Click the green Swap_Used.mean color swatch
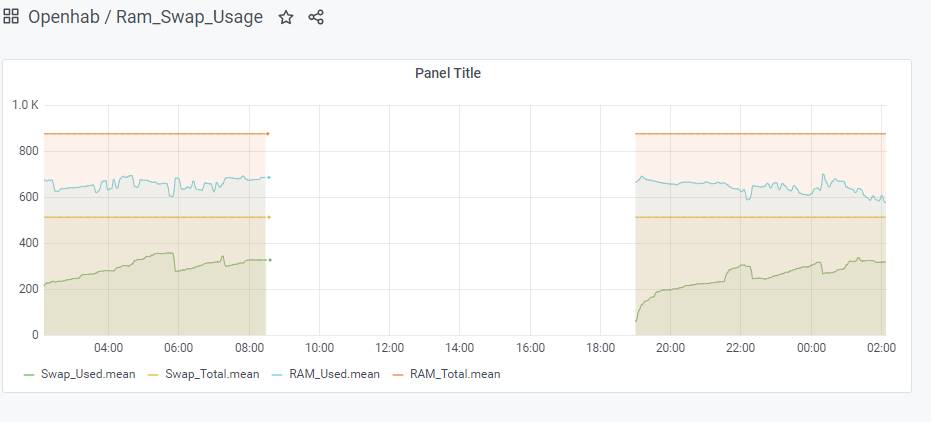The image size is (931, 422). [29, 374]
